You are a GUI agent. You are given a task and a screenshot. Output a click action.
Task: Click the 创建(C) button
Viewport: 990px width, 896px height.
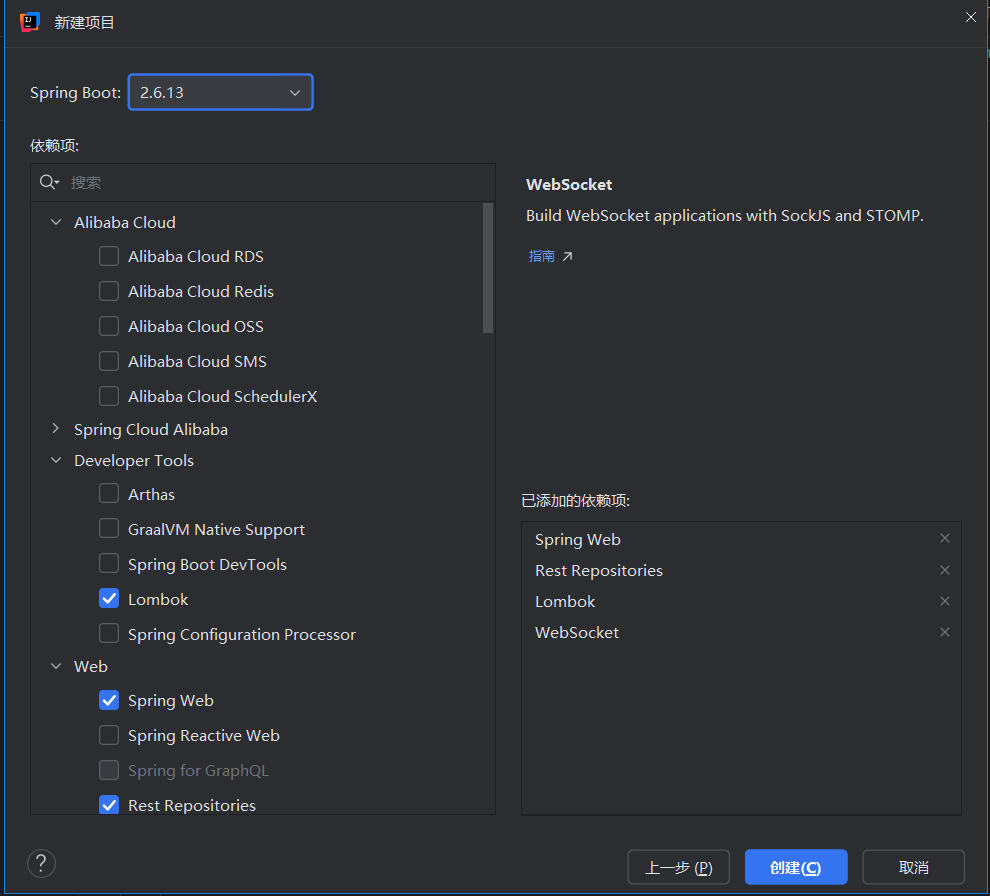[x=796, y=867]
